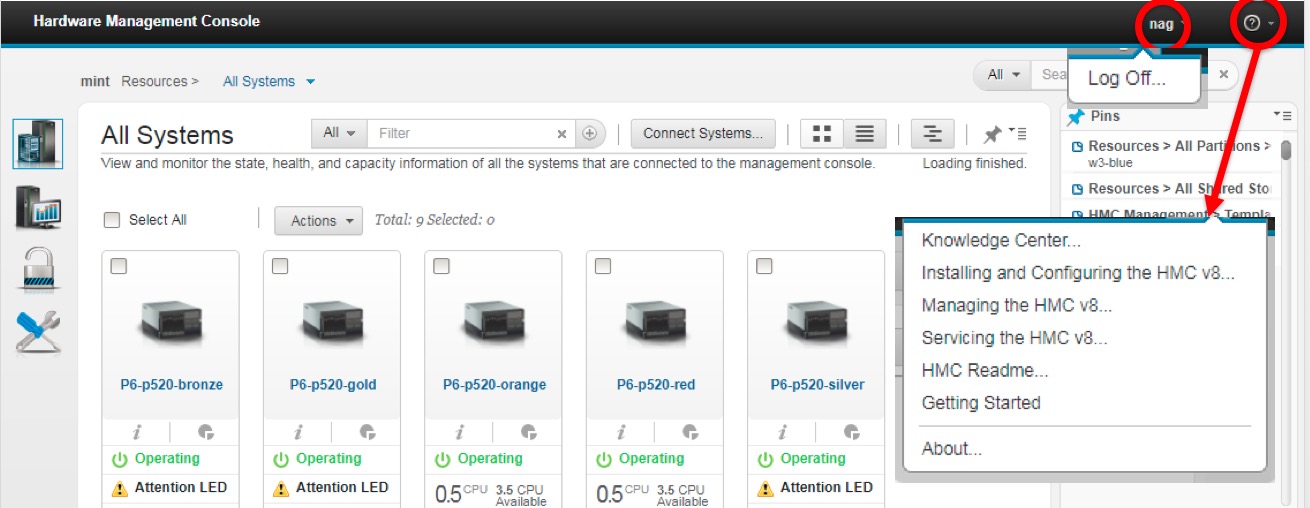Open the Serviceability tools icon
This screenshot has width=1310, height=508.
pos(38,331)
